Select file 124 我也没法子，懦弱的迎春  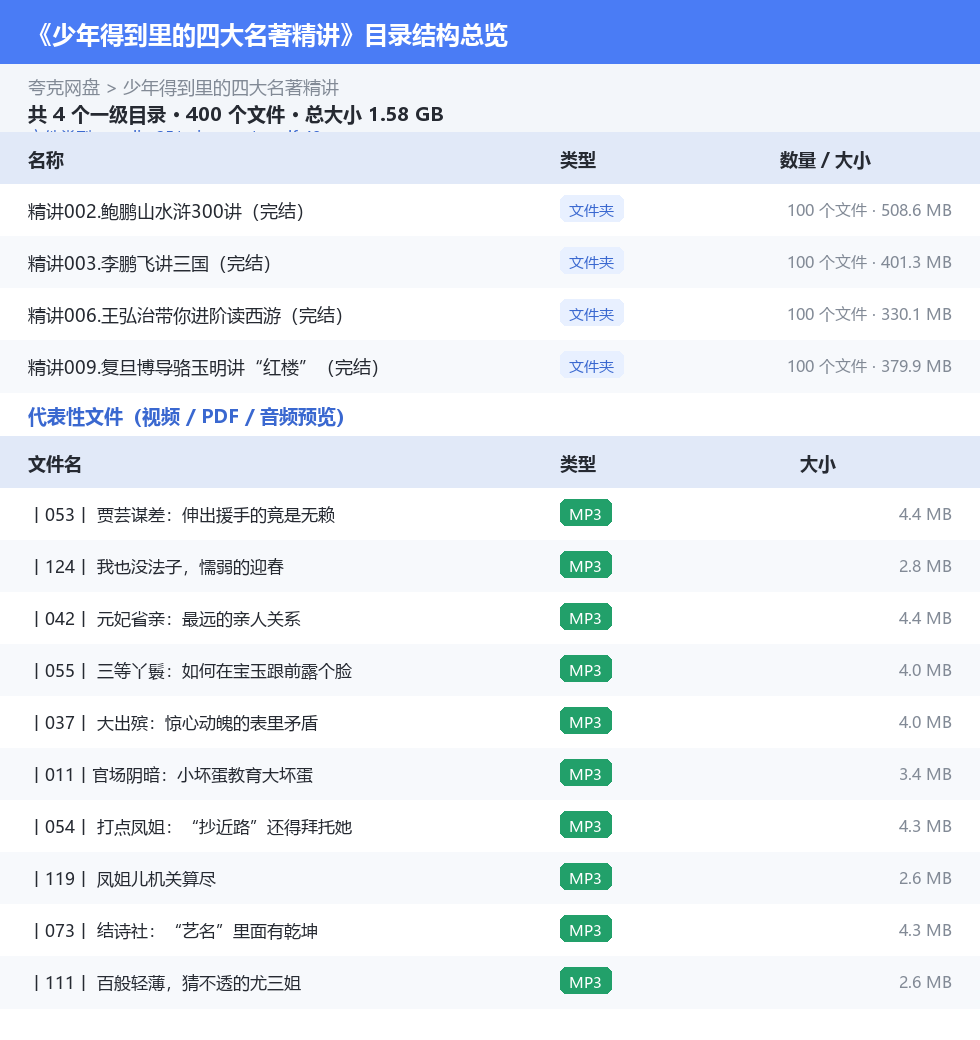[x=158, y=566]
